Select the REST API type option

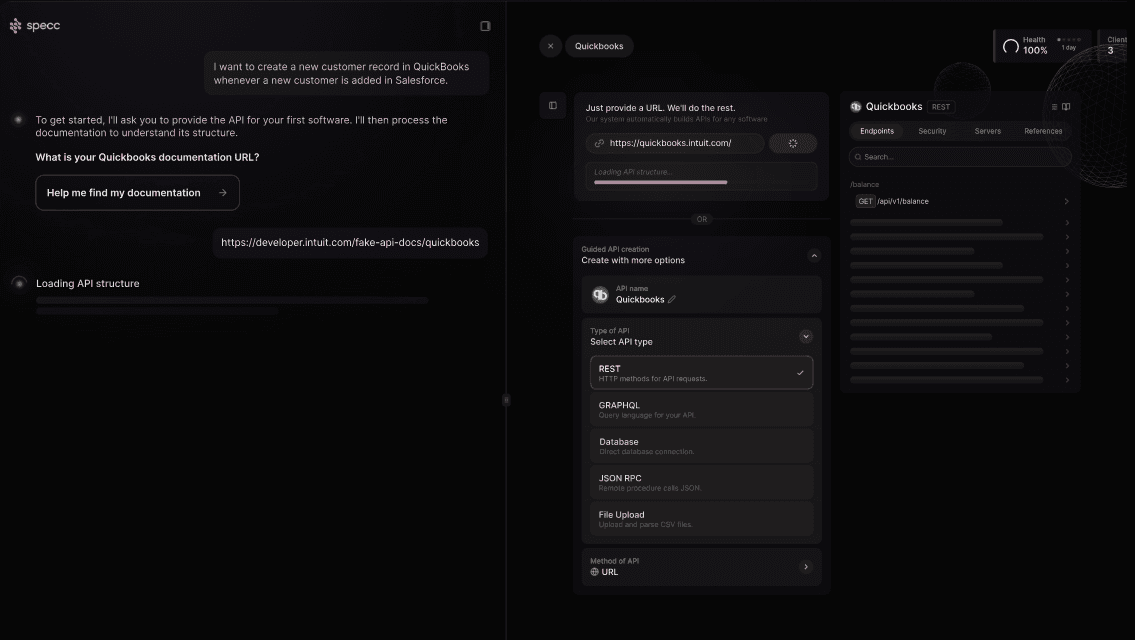coord(701,373)
